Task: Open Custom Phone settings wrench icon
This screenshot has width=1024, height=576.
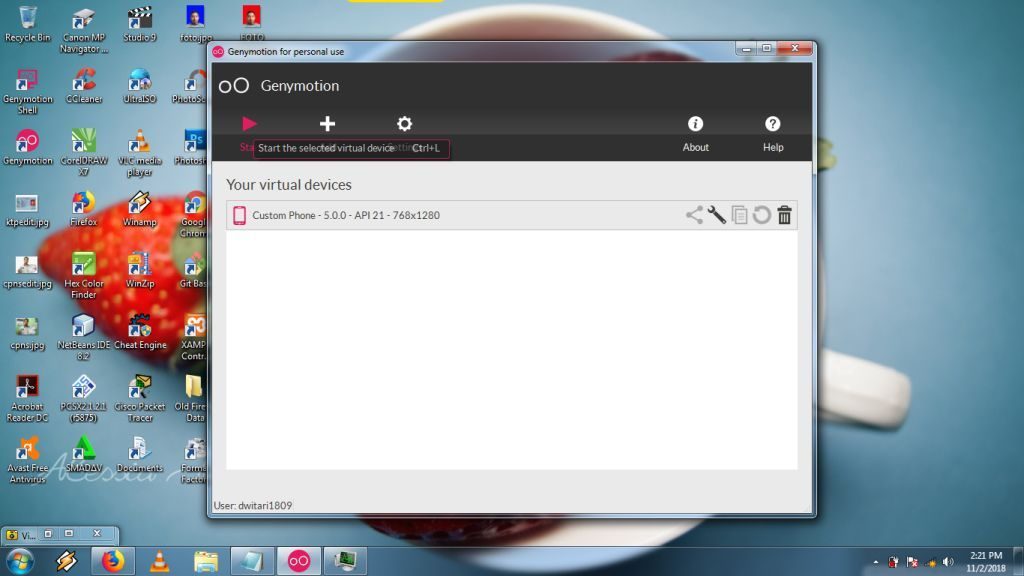Action: [716, 215]
